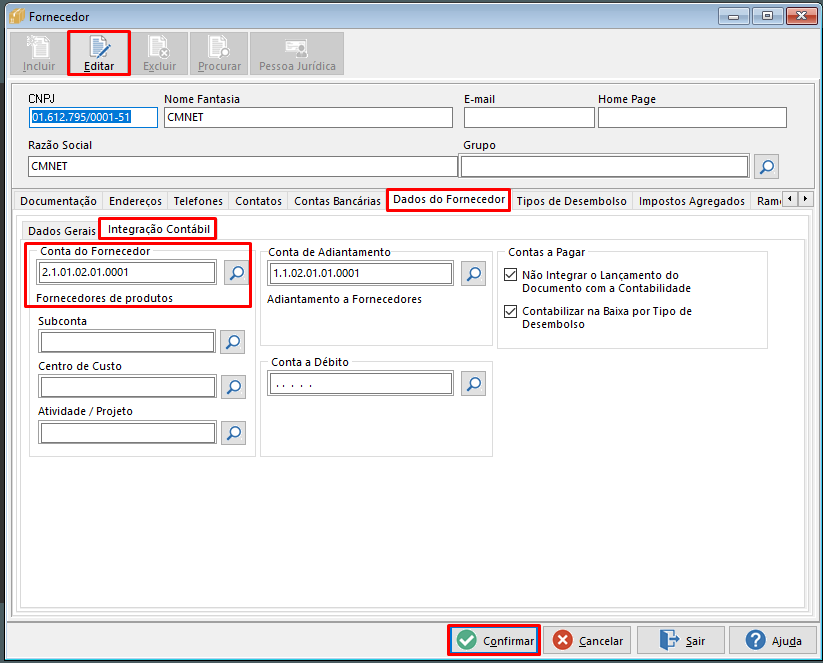The width and height of the screenshot is (823, 663).
Task: Click the Conta a Débito field
Action: (361, 384)
